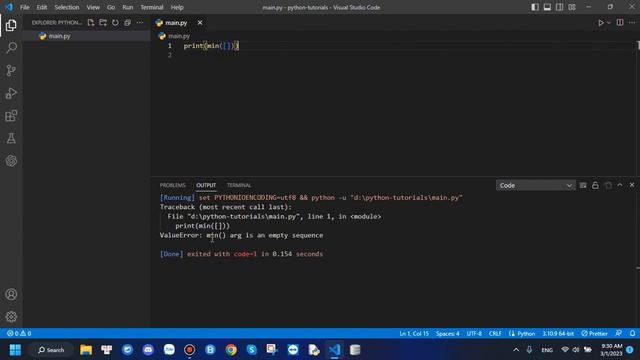Open the Edit menu
Viewport: 640px width, 360px height.
[42, 7]
